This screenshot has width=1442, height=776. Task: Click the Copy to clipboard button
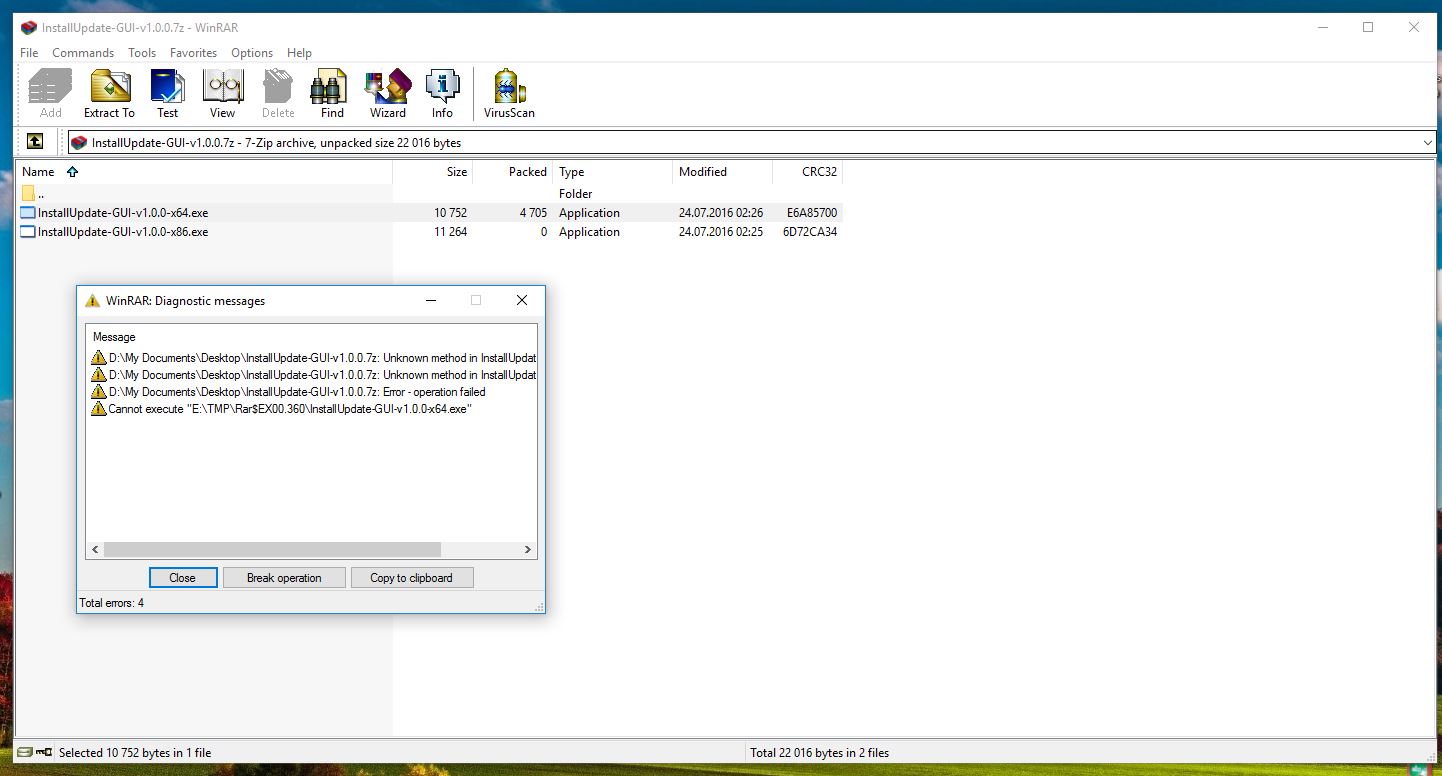411,578
